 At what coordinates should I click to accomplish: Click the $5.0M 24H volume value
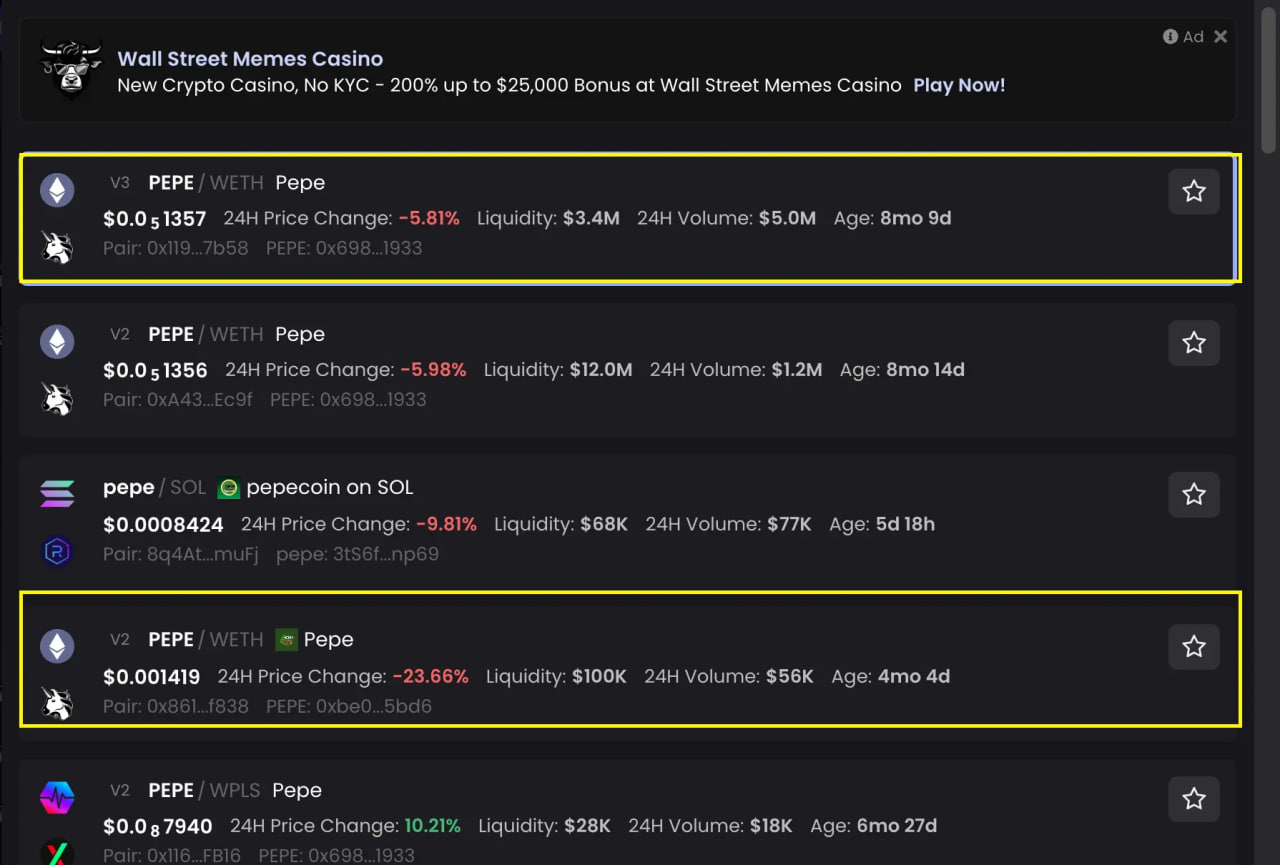[x=787, y=218]
